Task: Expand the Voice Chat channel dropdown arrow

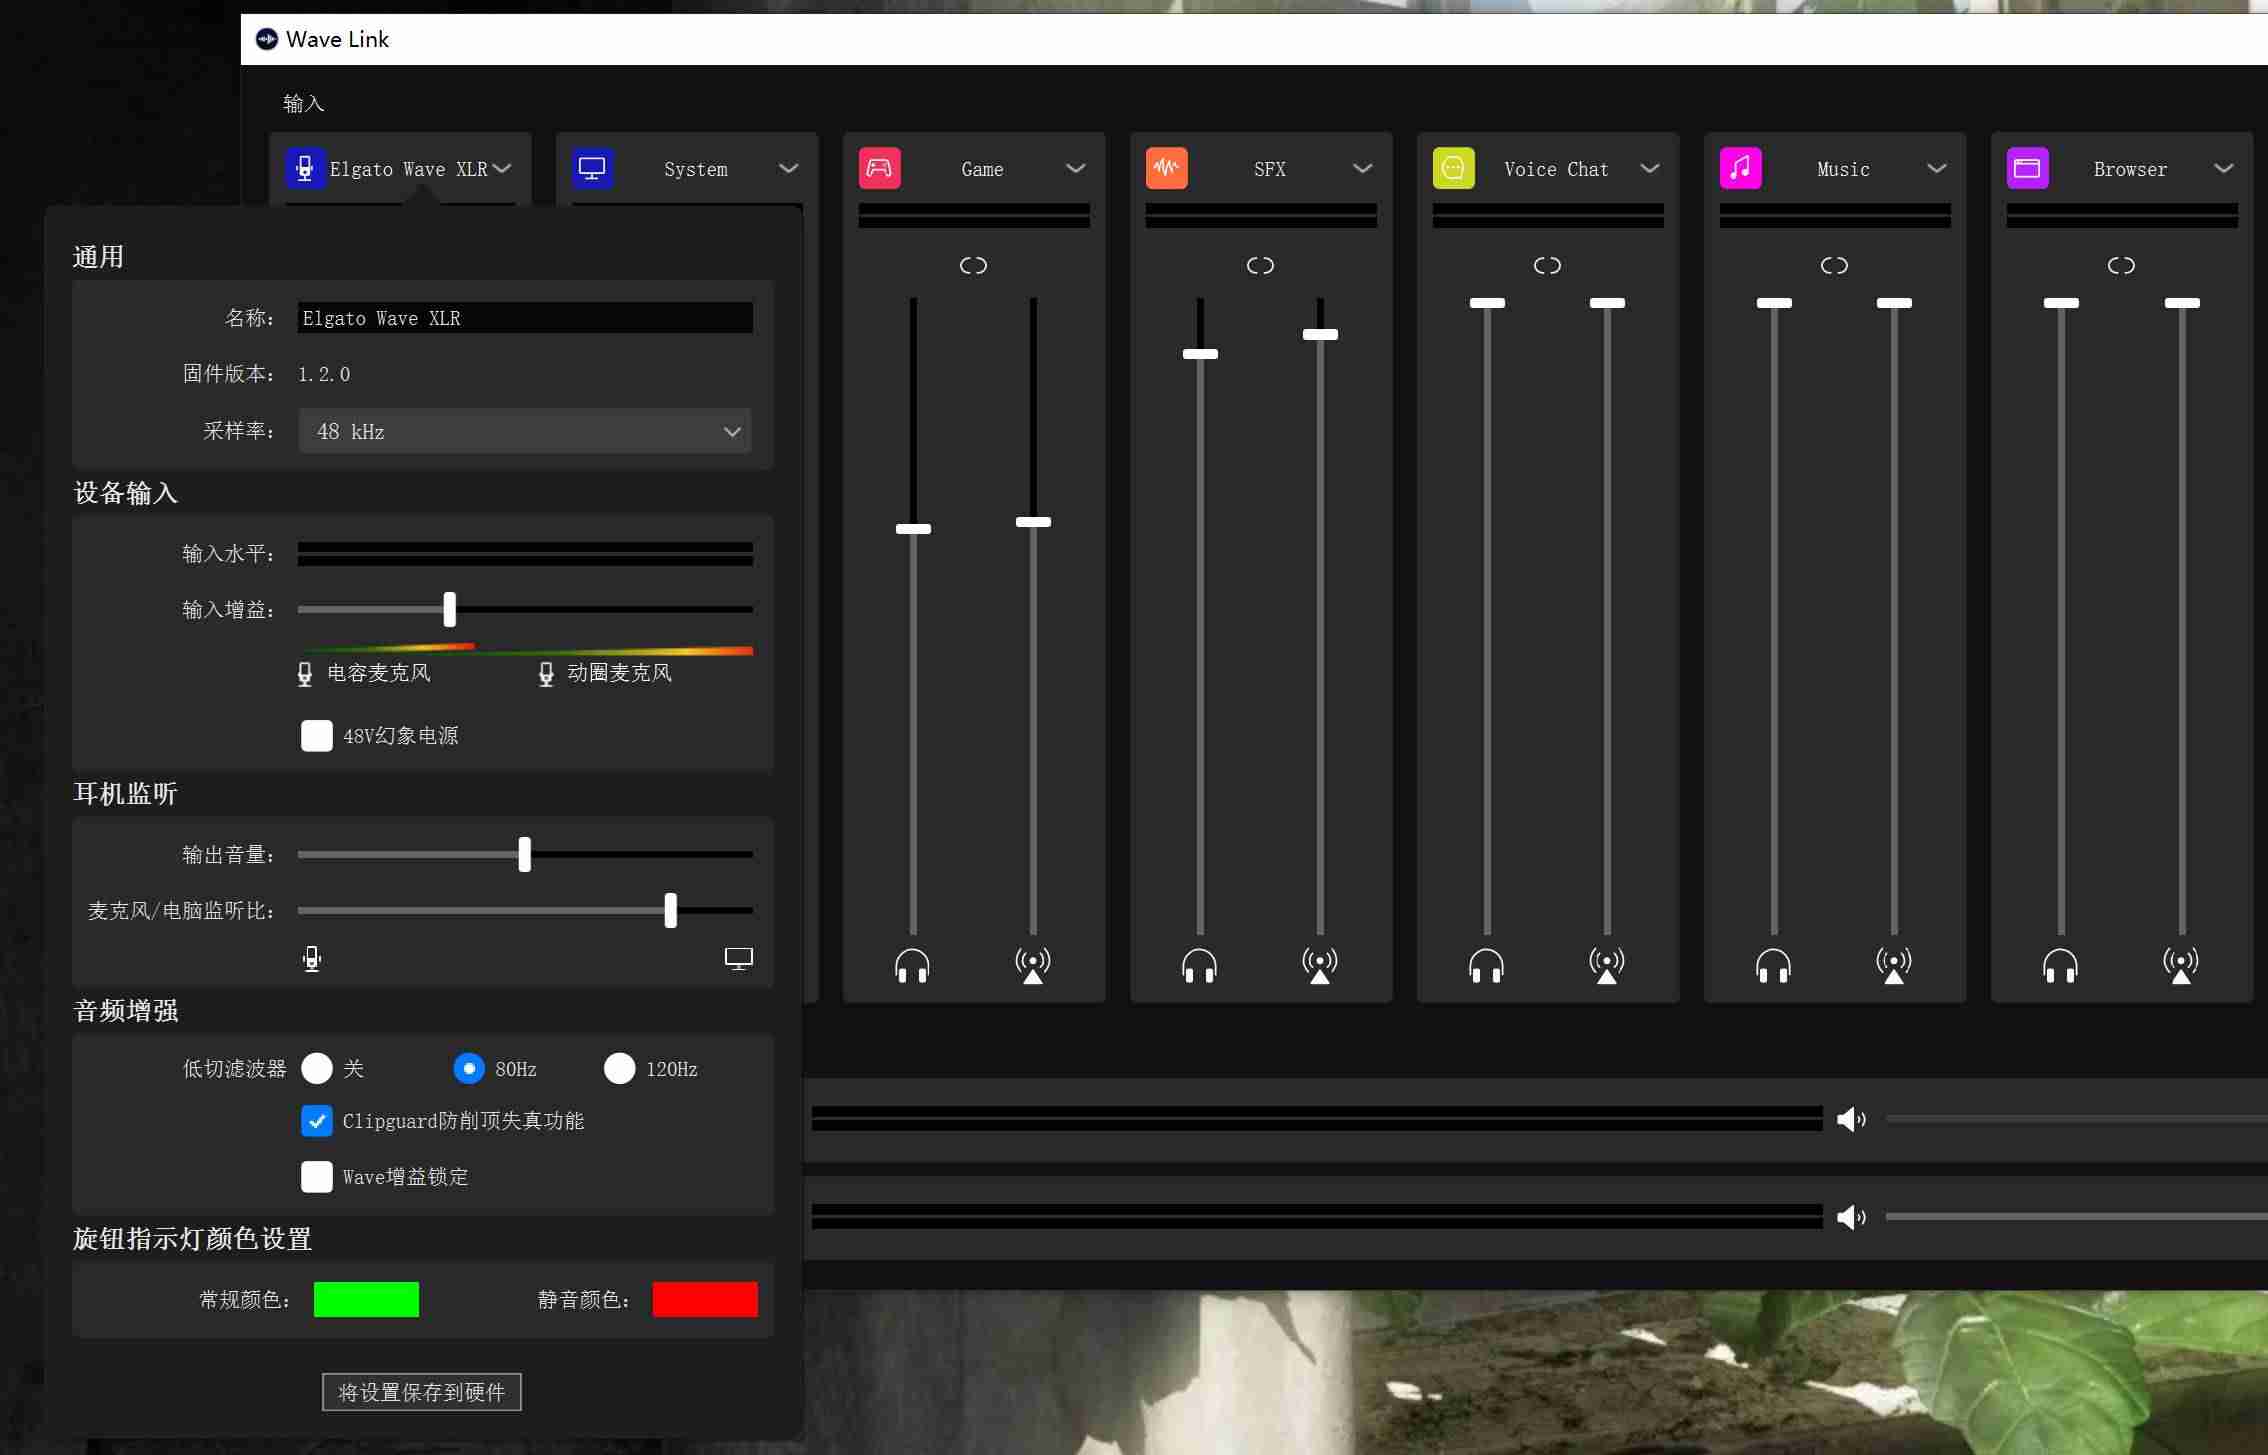Action: click(1650, 168)
